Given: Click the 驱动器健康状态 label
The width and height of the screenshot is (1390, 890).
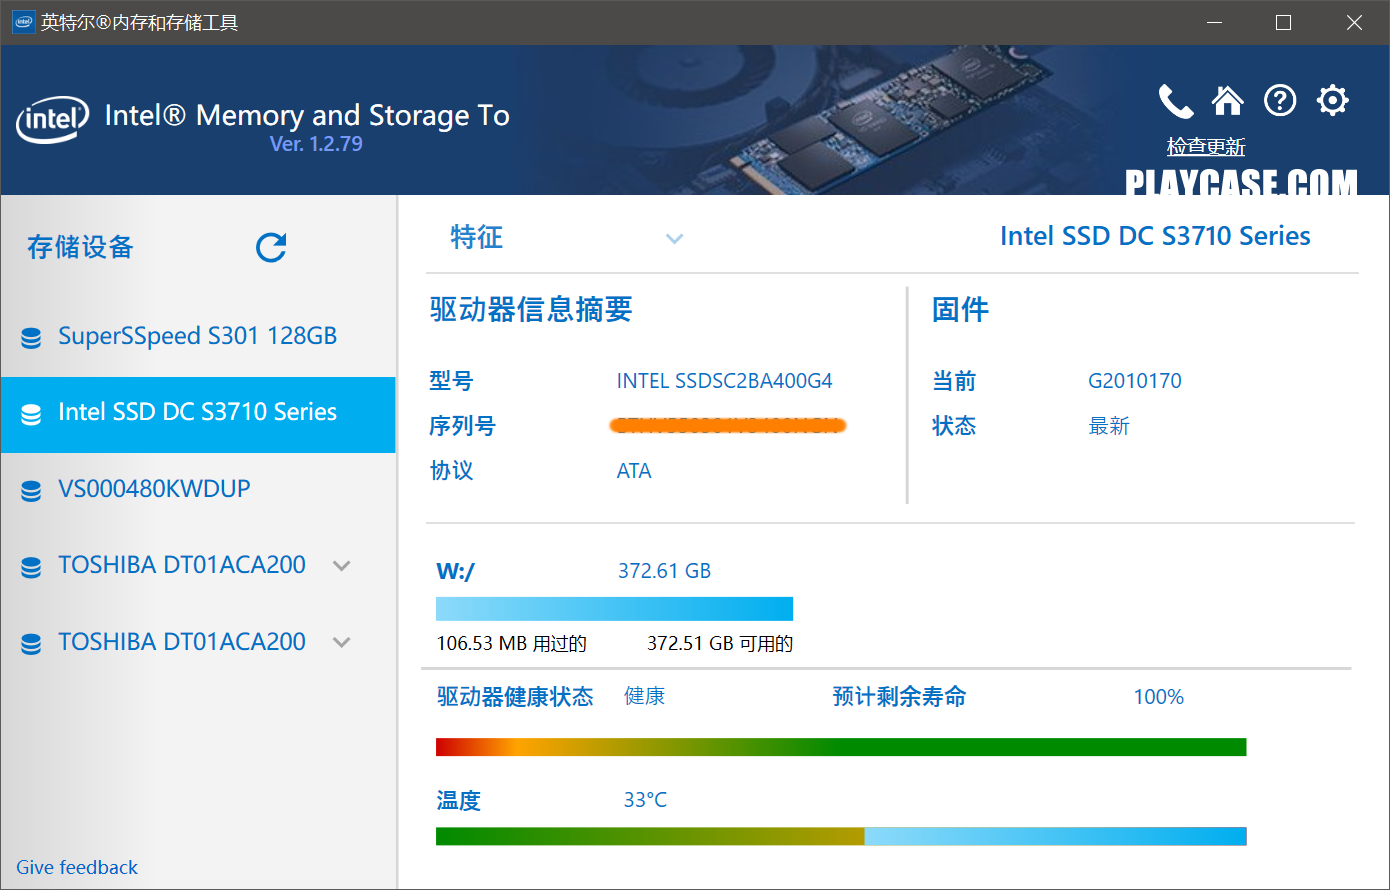Looking at the screenshot, I should click(x=515, y=697).
